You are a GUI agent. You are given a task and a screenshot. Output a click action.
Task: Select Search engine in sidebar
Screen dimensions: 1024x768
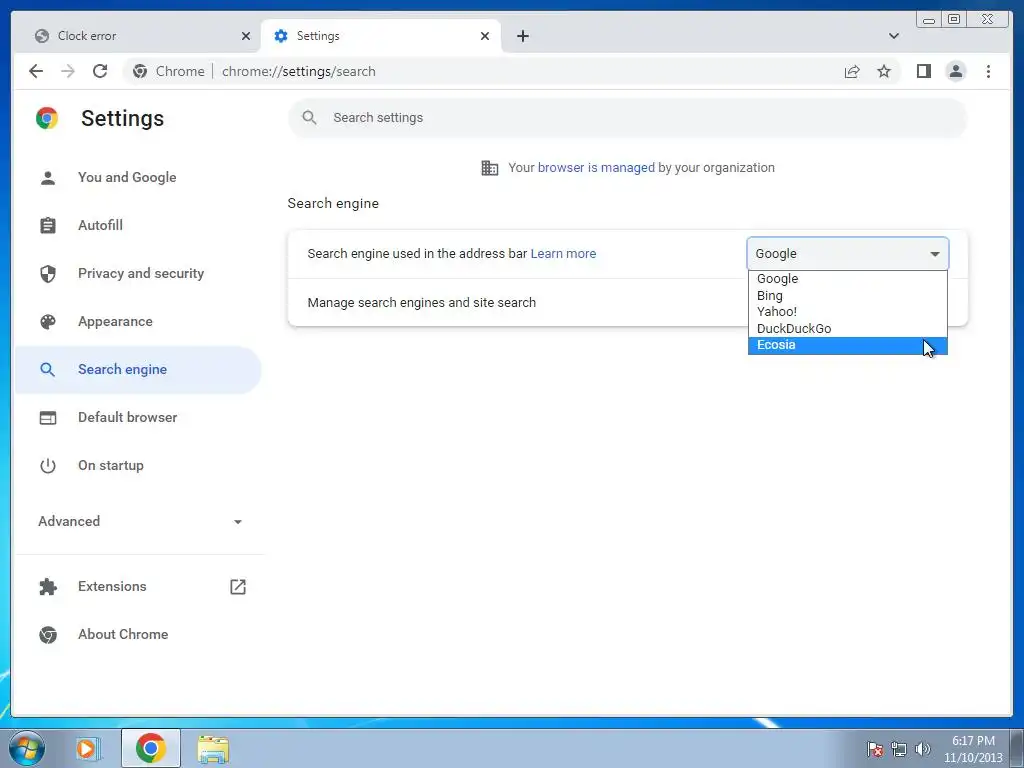tap(138, 370)
